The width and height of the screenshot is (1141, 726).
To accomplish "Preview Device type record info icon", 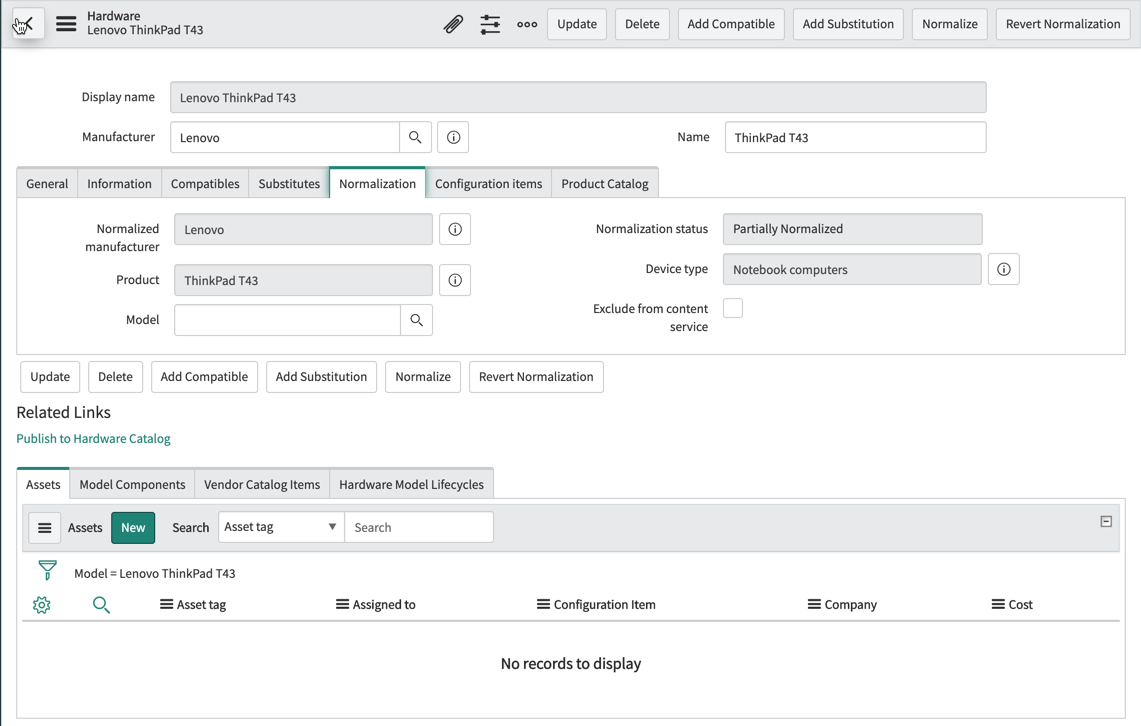I will (x=1003, y=269).
